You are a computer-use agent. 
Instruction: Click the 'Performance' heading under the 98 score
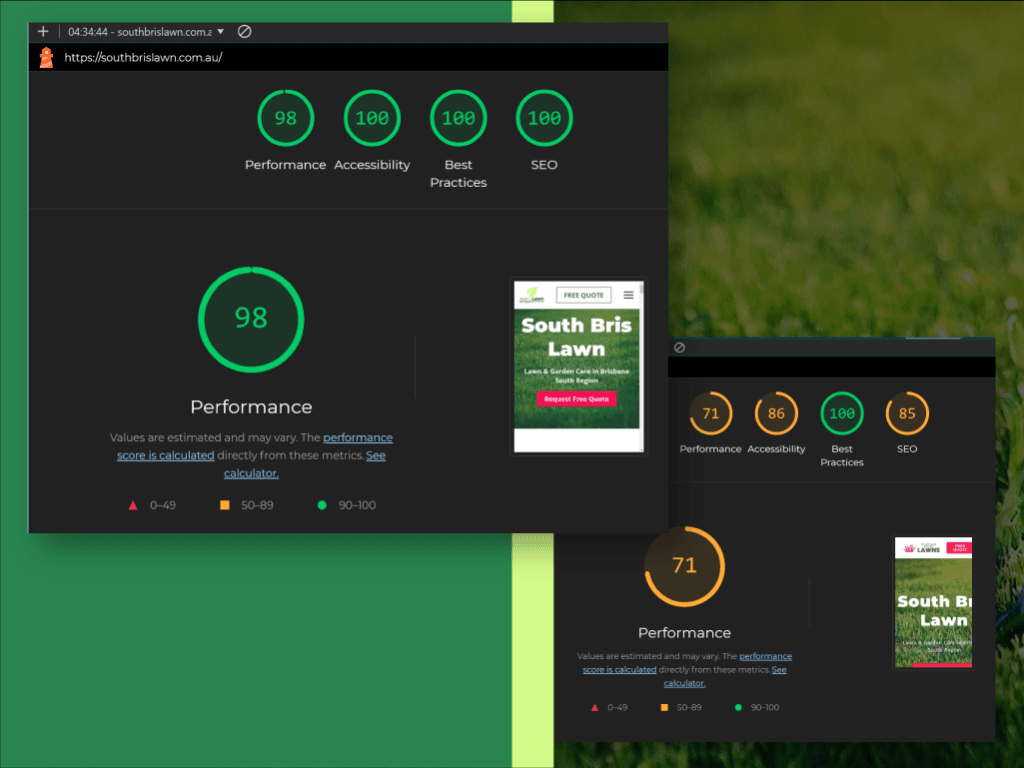[251, 407]
